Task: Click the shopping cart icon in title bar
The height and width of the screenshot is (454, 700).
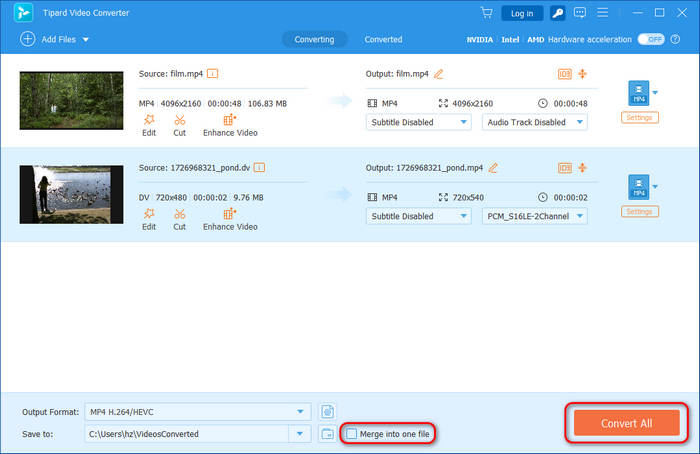Action: [x=486, y=13]
